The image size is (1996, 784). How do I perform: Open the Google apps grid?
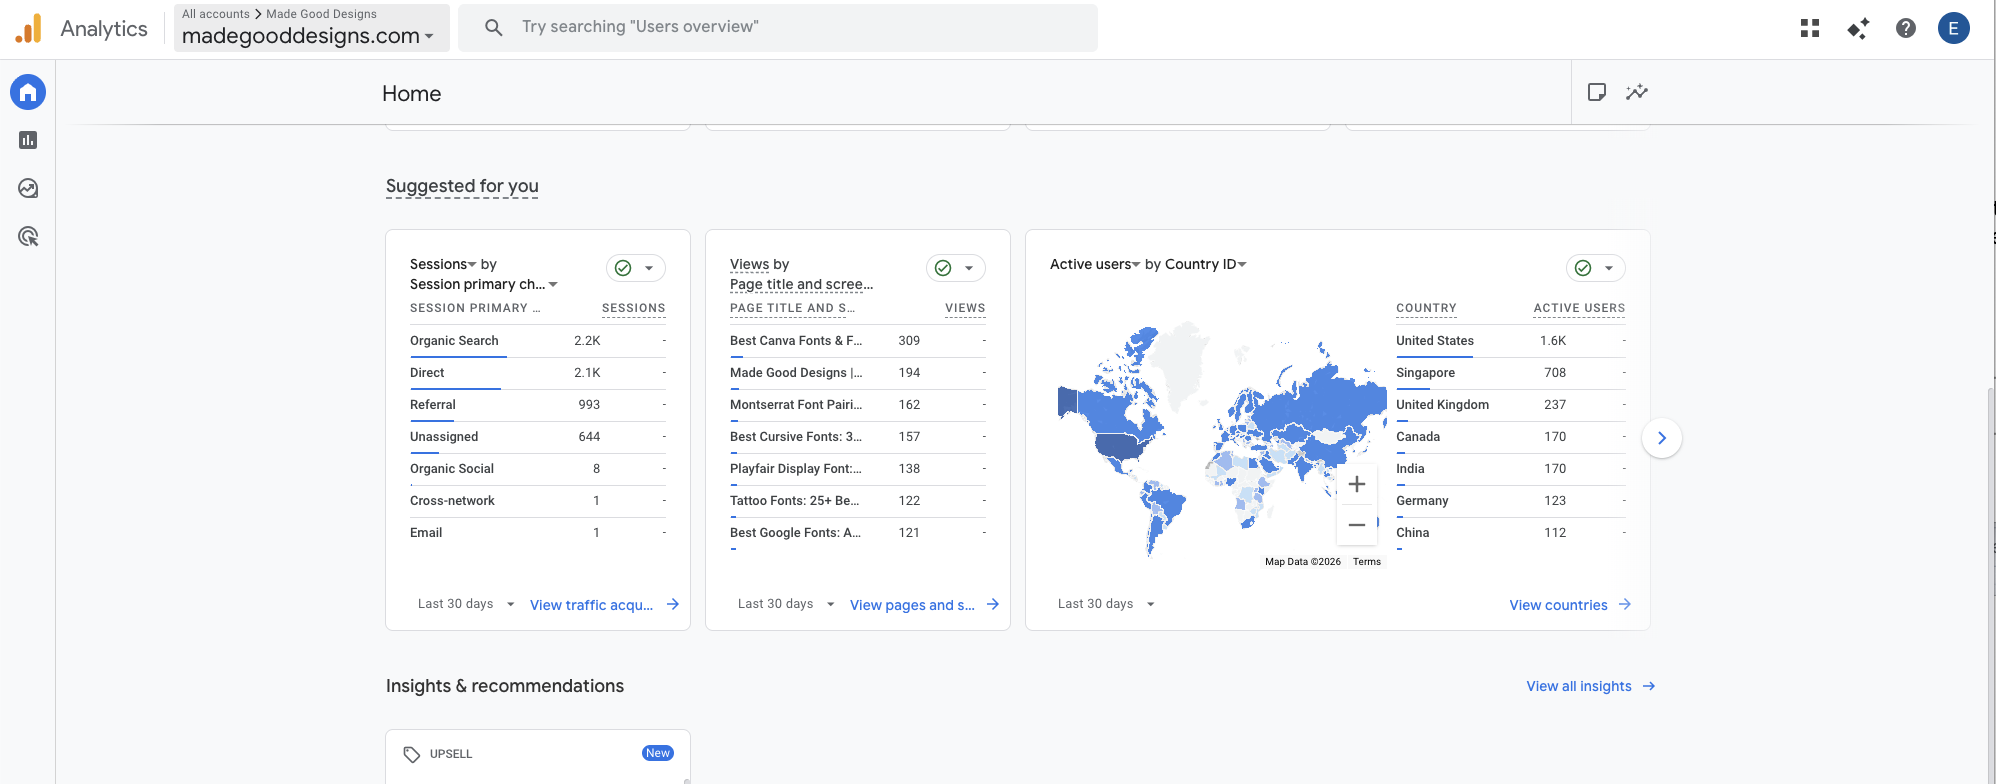coord(1810,28)
